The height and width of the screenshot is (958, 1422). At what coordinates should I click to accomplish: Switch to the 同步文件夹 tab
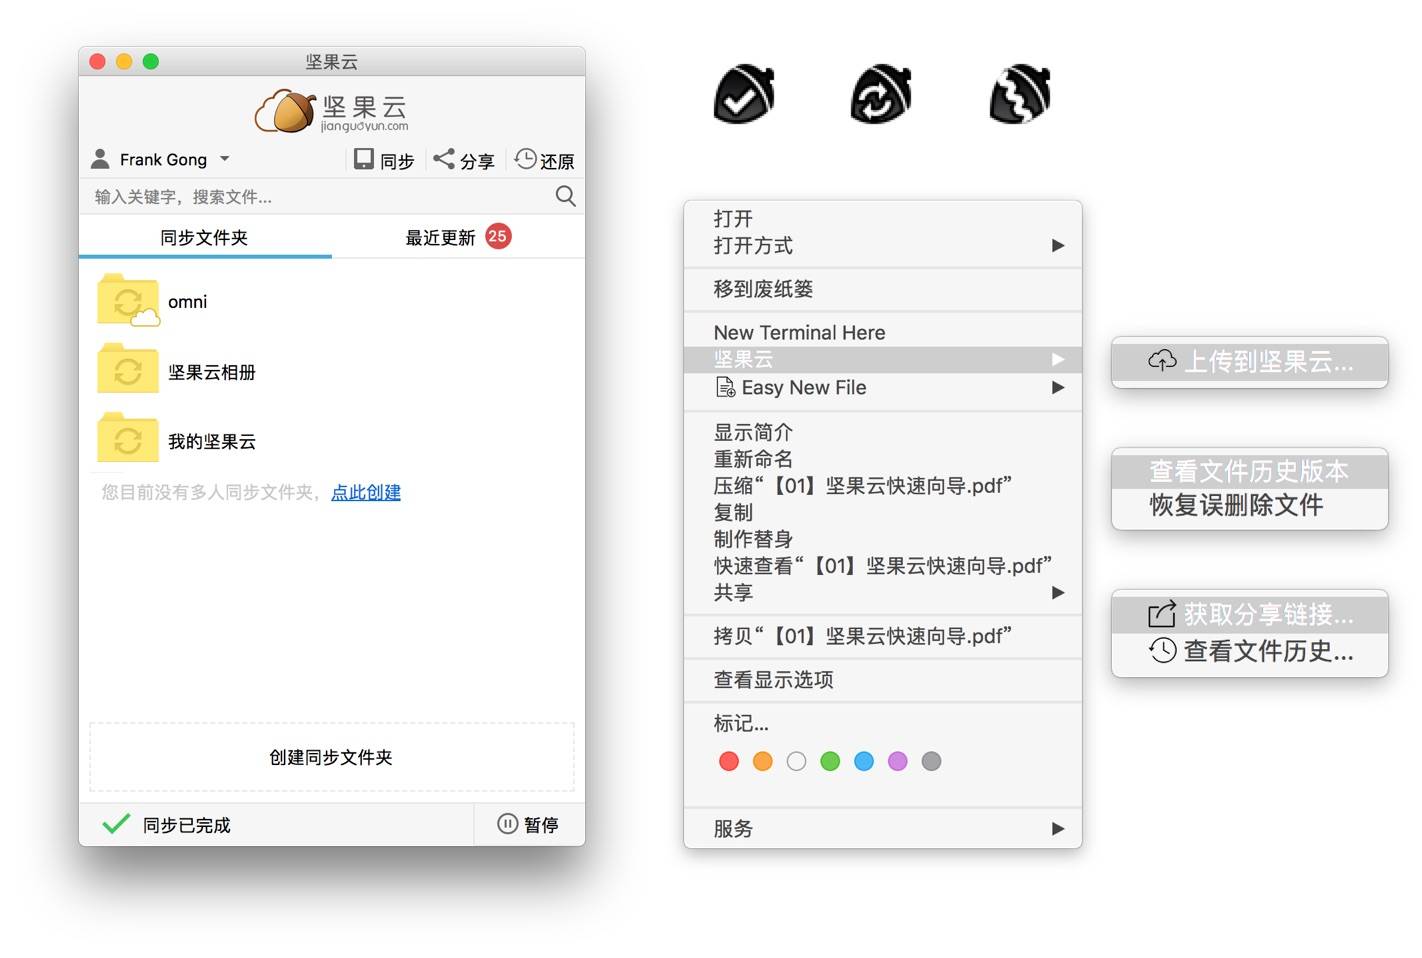point(205,237)
